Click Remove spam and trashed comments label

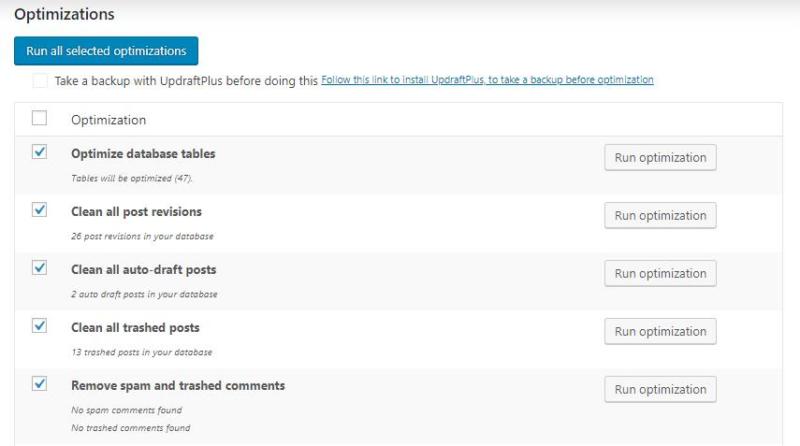pos(178,386)
